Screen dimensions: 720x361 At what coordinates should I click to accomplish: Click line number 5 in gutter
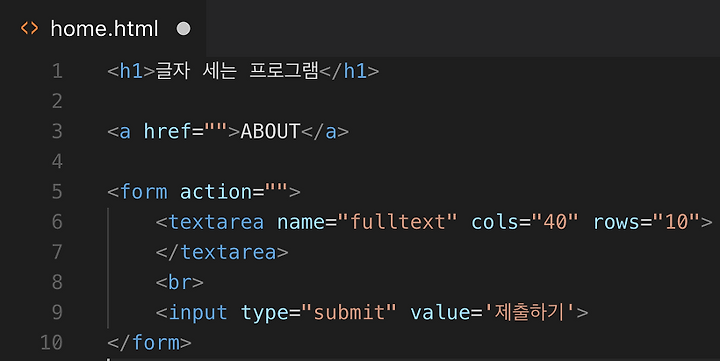point(57,192)
